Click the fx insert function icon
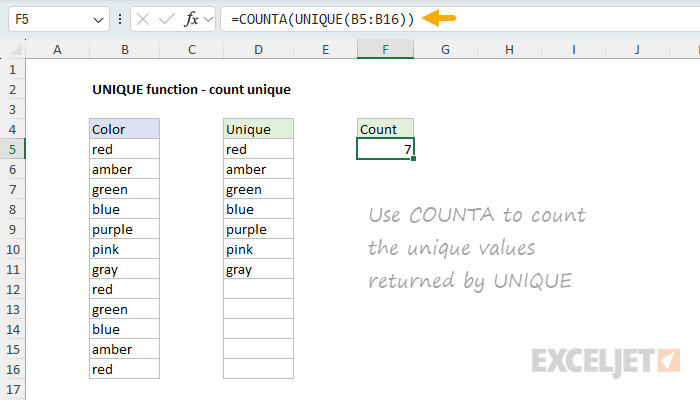This screenshot has width=700, height=400. click(x=191, y=19)
